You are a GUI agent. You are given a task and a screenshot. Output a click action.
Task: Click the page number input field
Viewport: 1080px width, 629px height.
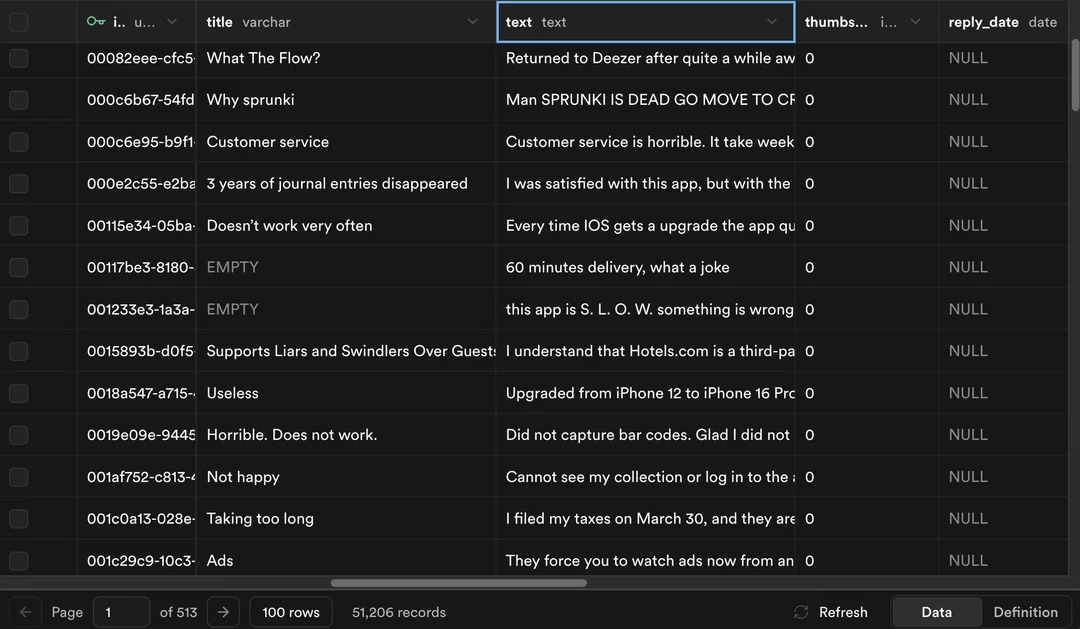pos(120,611)
